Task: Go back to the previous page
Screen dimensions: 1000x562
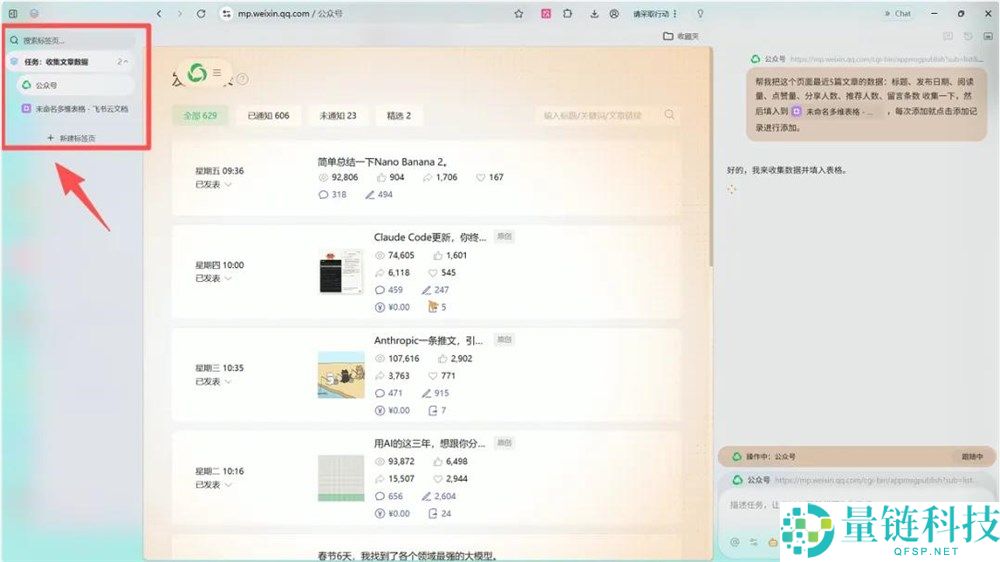Action: [x=159, y=13]
